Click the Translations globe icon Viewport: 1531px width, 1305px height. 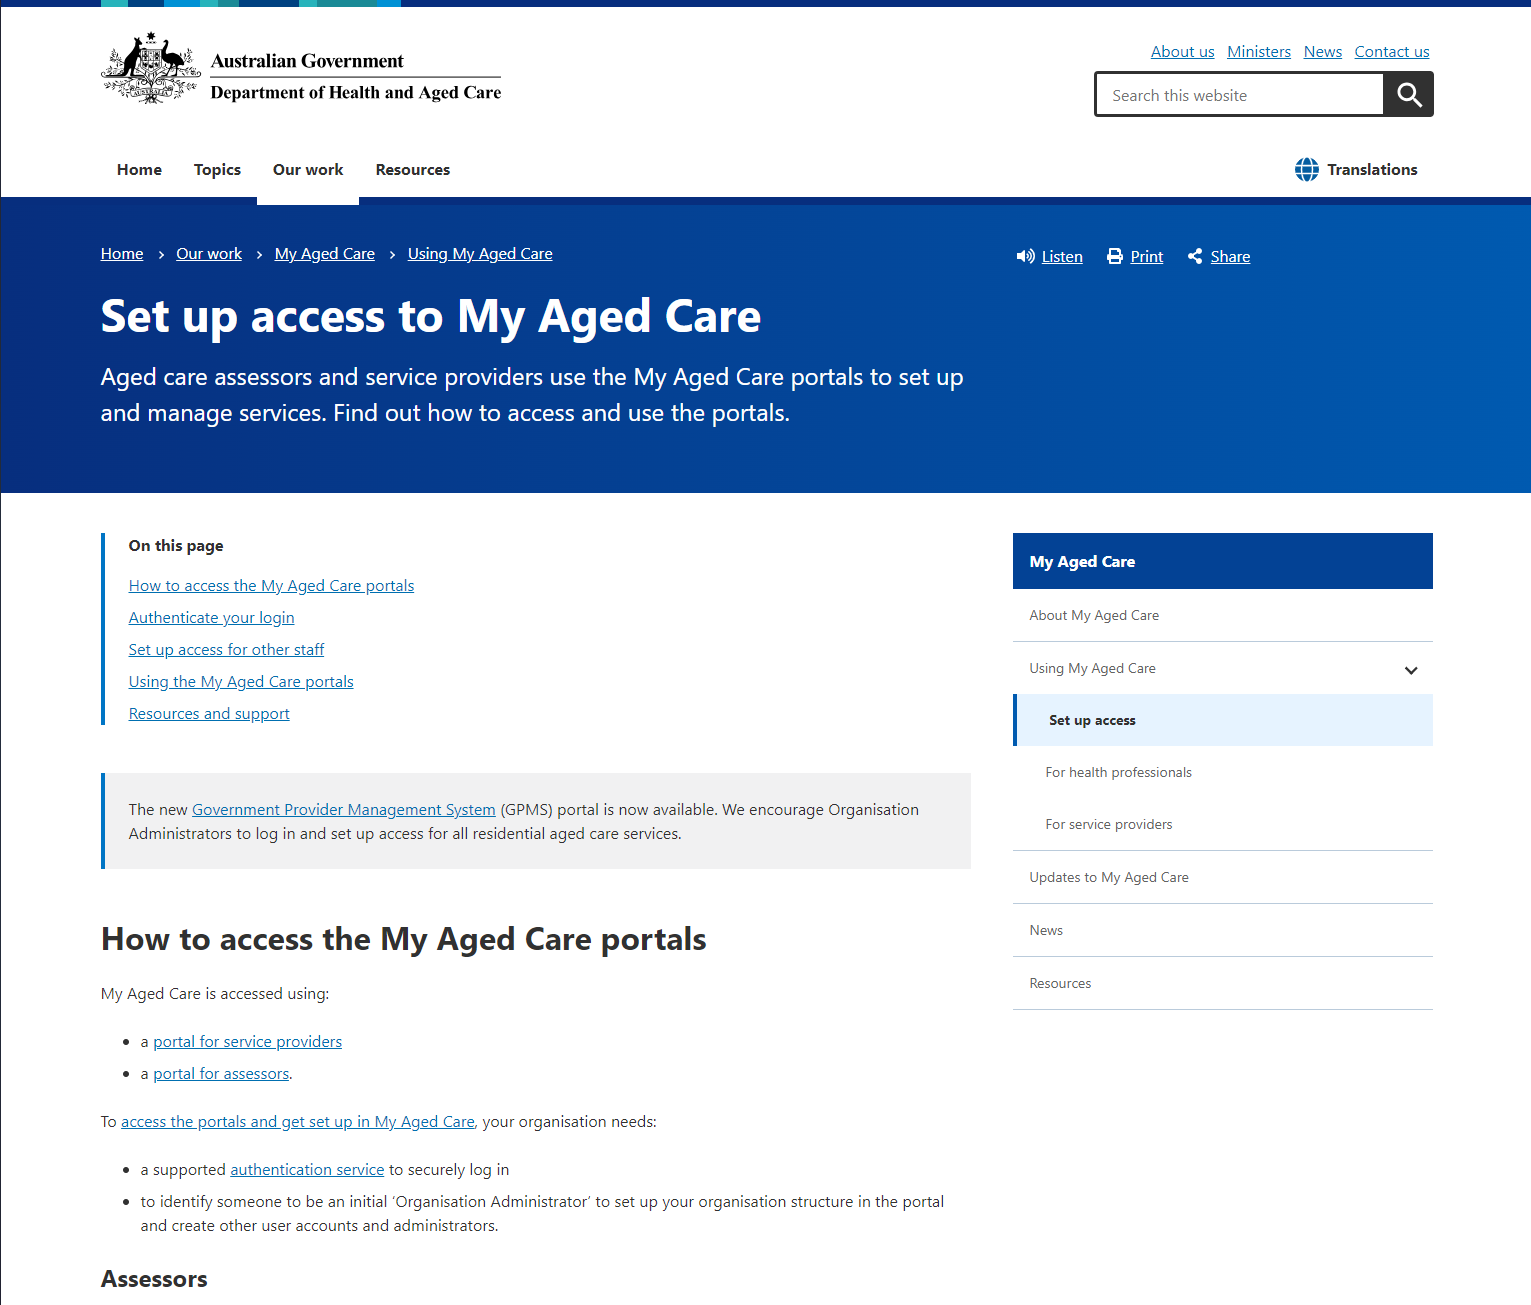coord(1306,170)
